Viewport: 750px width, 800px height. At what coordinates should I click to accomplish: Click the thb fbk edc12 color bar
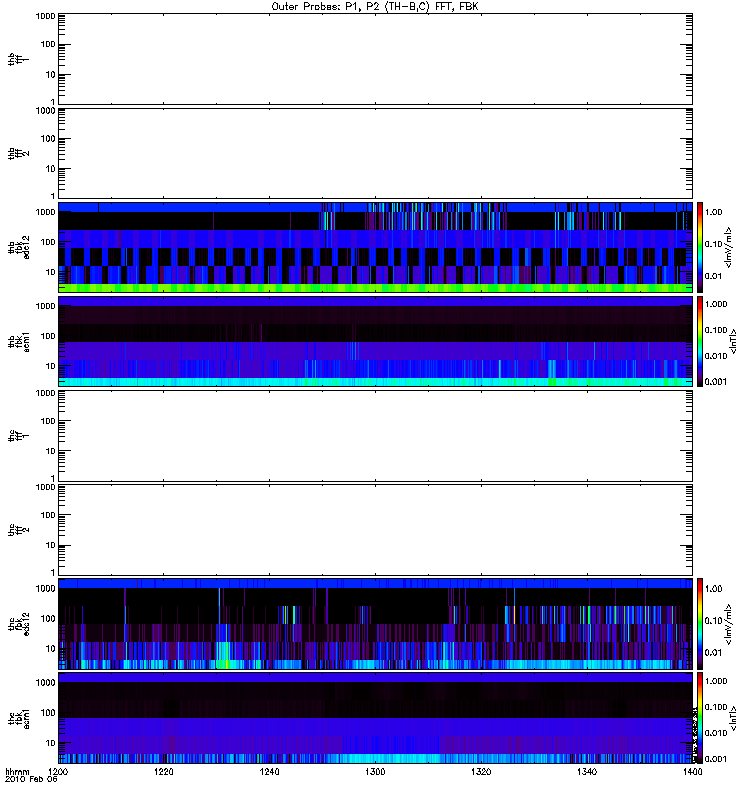pos(700,247)
